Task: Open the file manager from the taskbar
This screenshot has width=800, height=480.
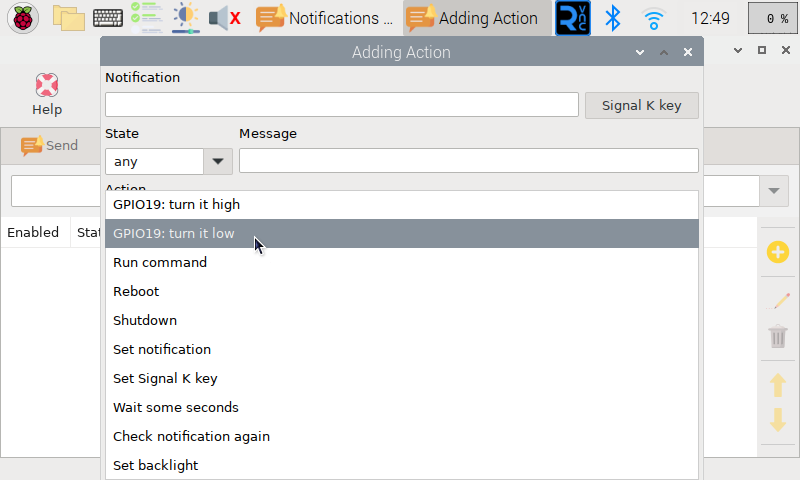Action: click(69, 18)
